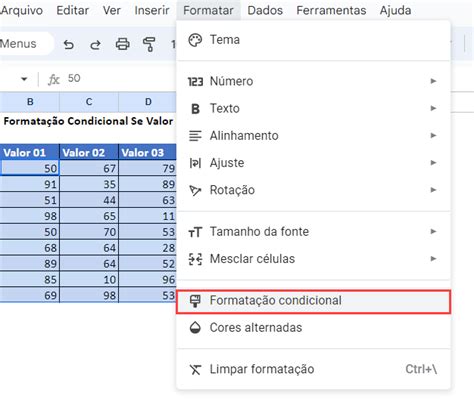Select the paint format roller icon

coord(149,44)
